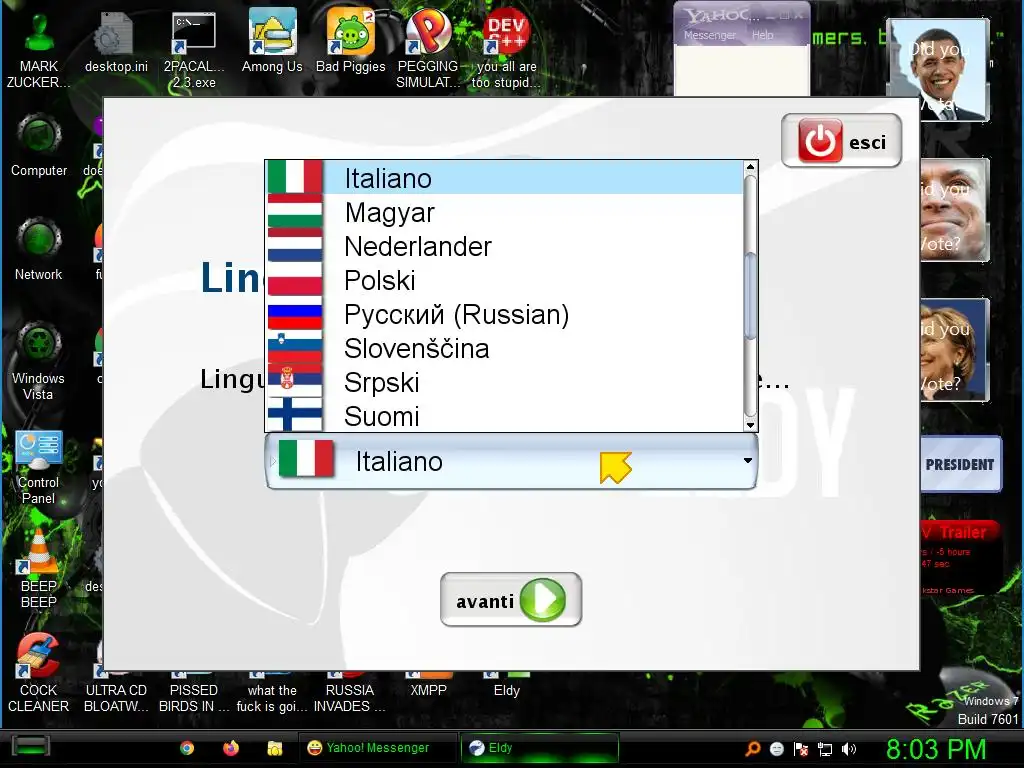Screen dimensions: 1024x768
Task: Open the PISSED BIRDS IN shortcut label
Action: coord(194,698)
